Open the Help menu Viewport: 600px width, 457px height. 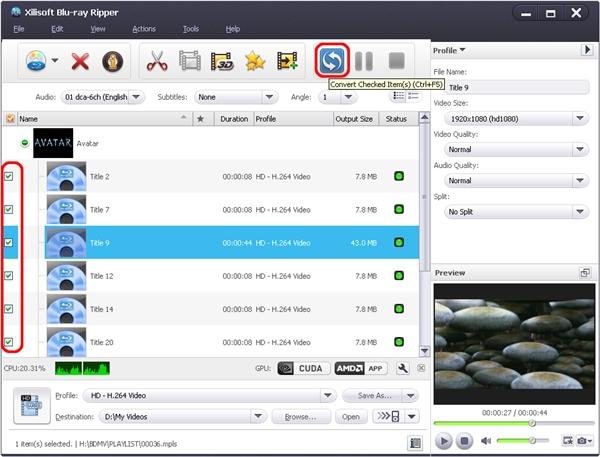pos(233,29)
